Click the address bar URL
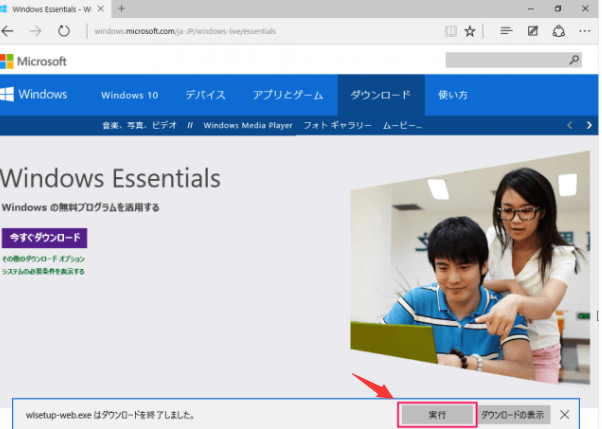This screenshot has height=429, width=602. [185, 31]
